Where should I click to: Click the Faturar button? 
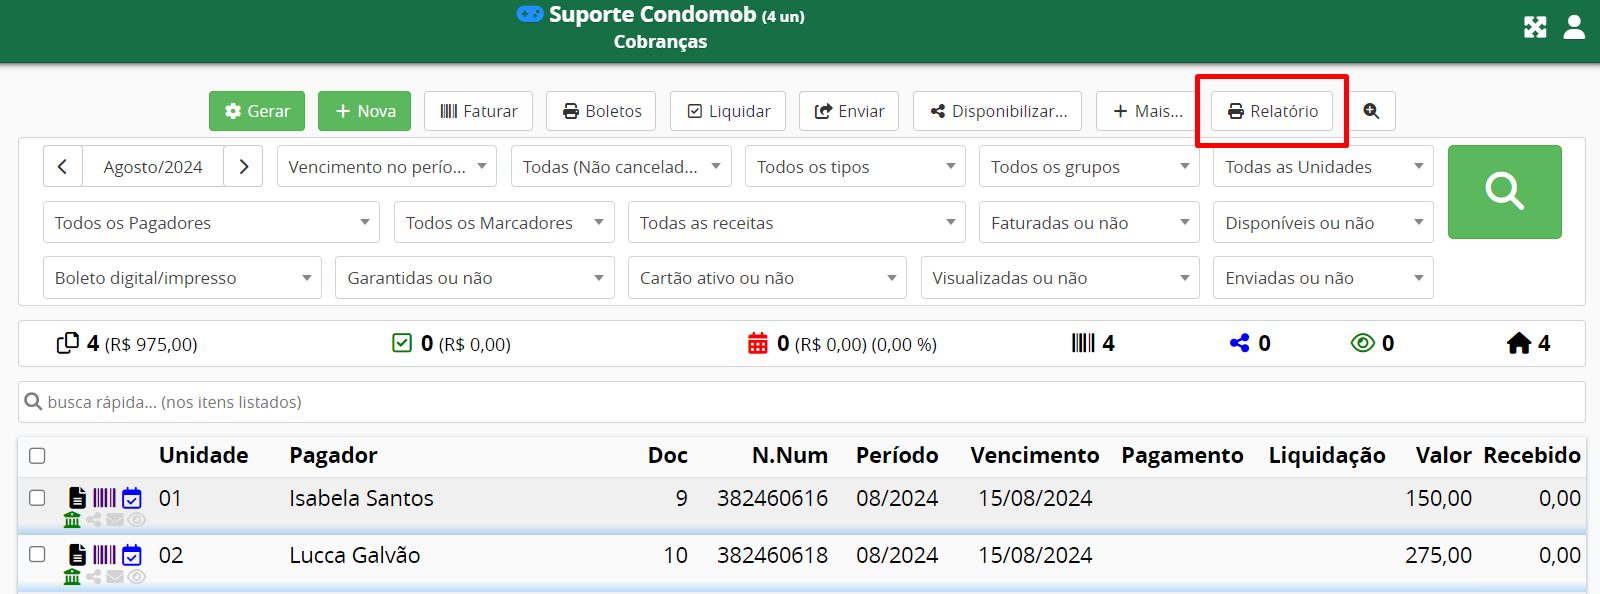pos(478,111)
